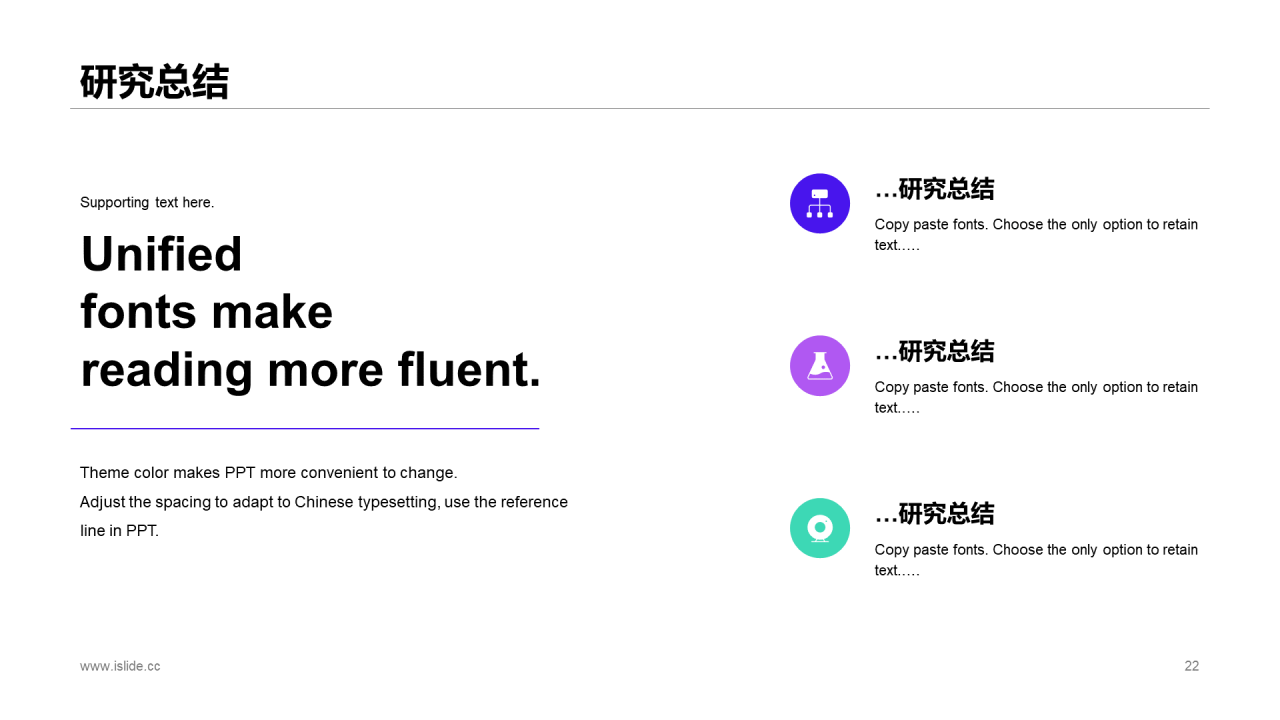Select the 'Supporting text here.' line
This screenshot has height=720, width=1280.
click(x=147, y=202)
